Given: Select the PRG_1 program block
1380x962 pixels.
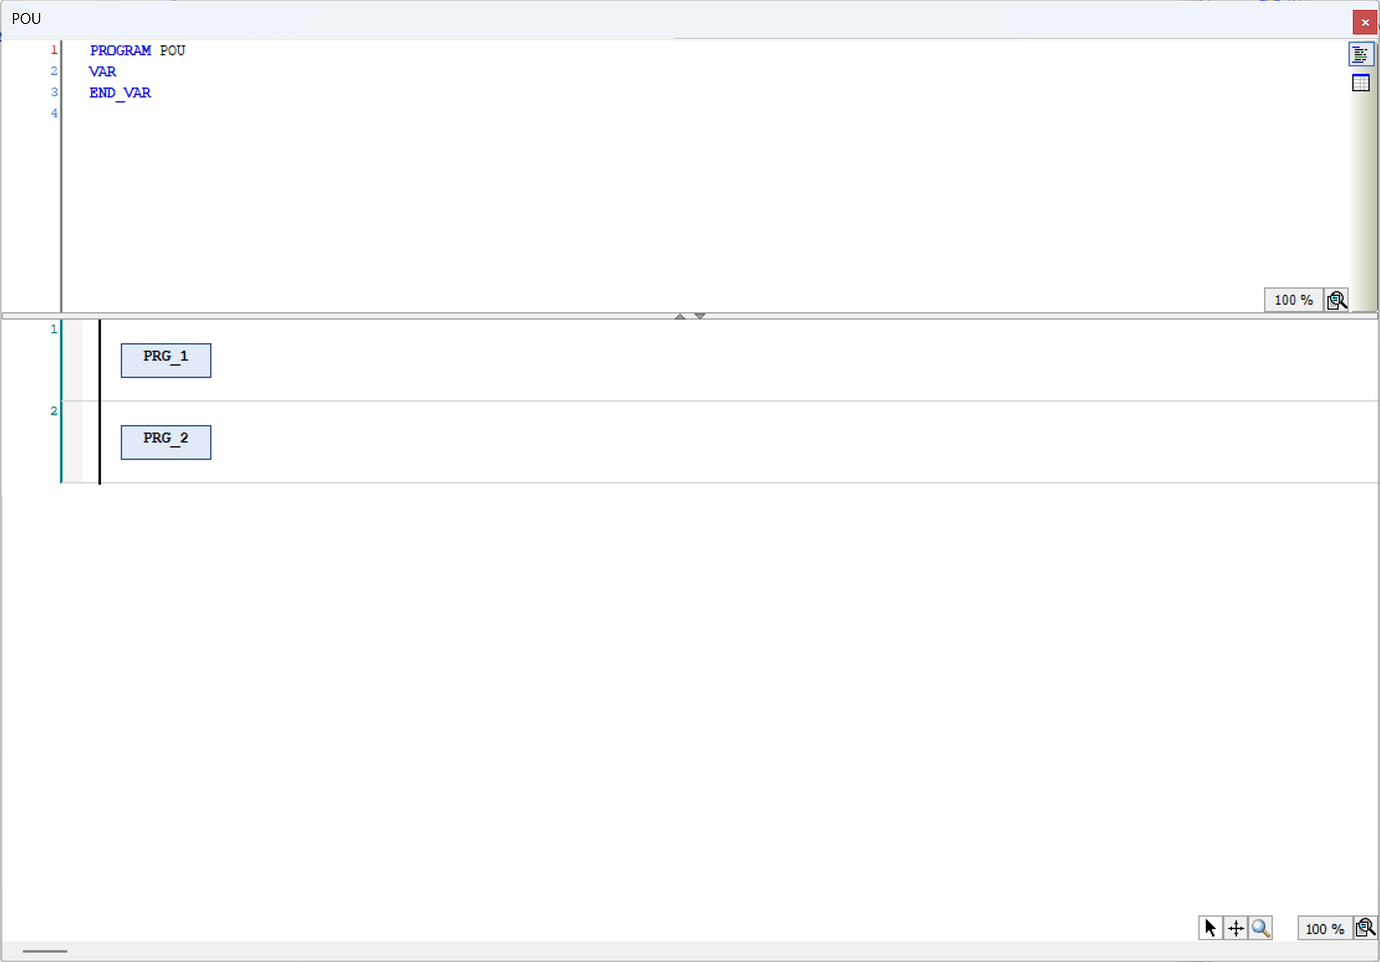Looking at the screenshot, I should [165, 360].
